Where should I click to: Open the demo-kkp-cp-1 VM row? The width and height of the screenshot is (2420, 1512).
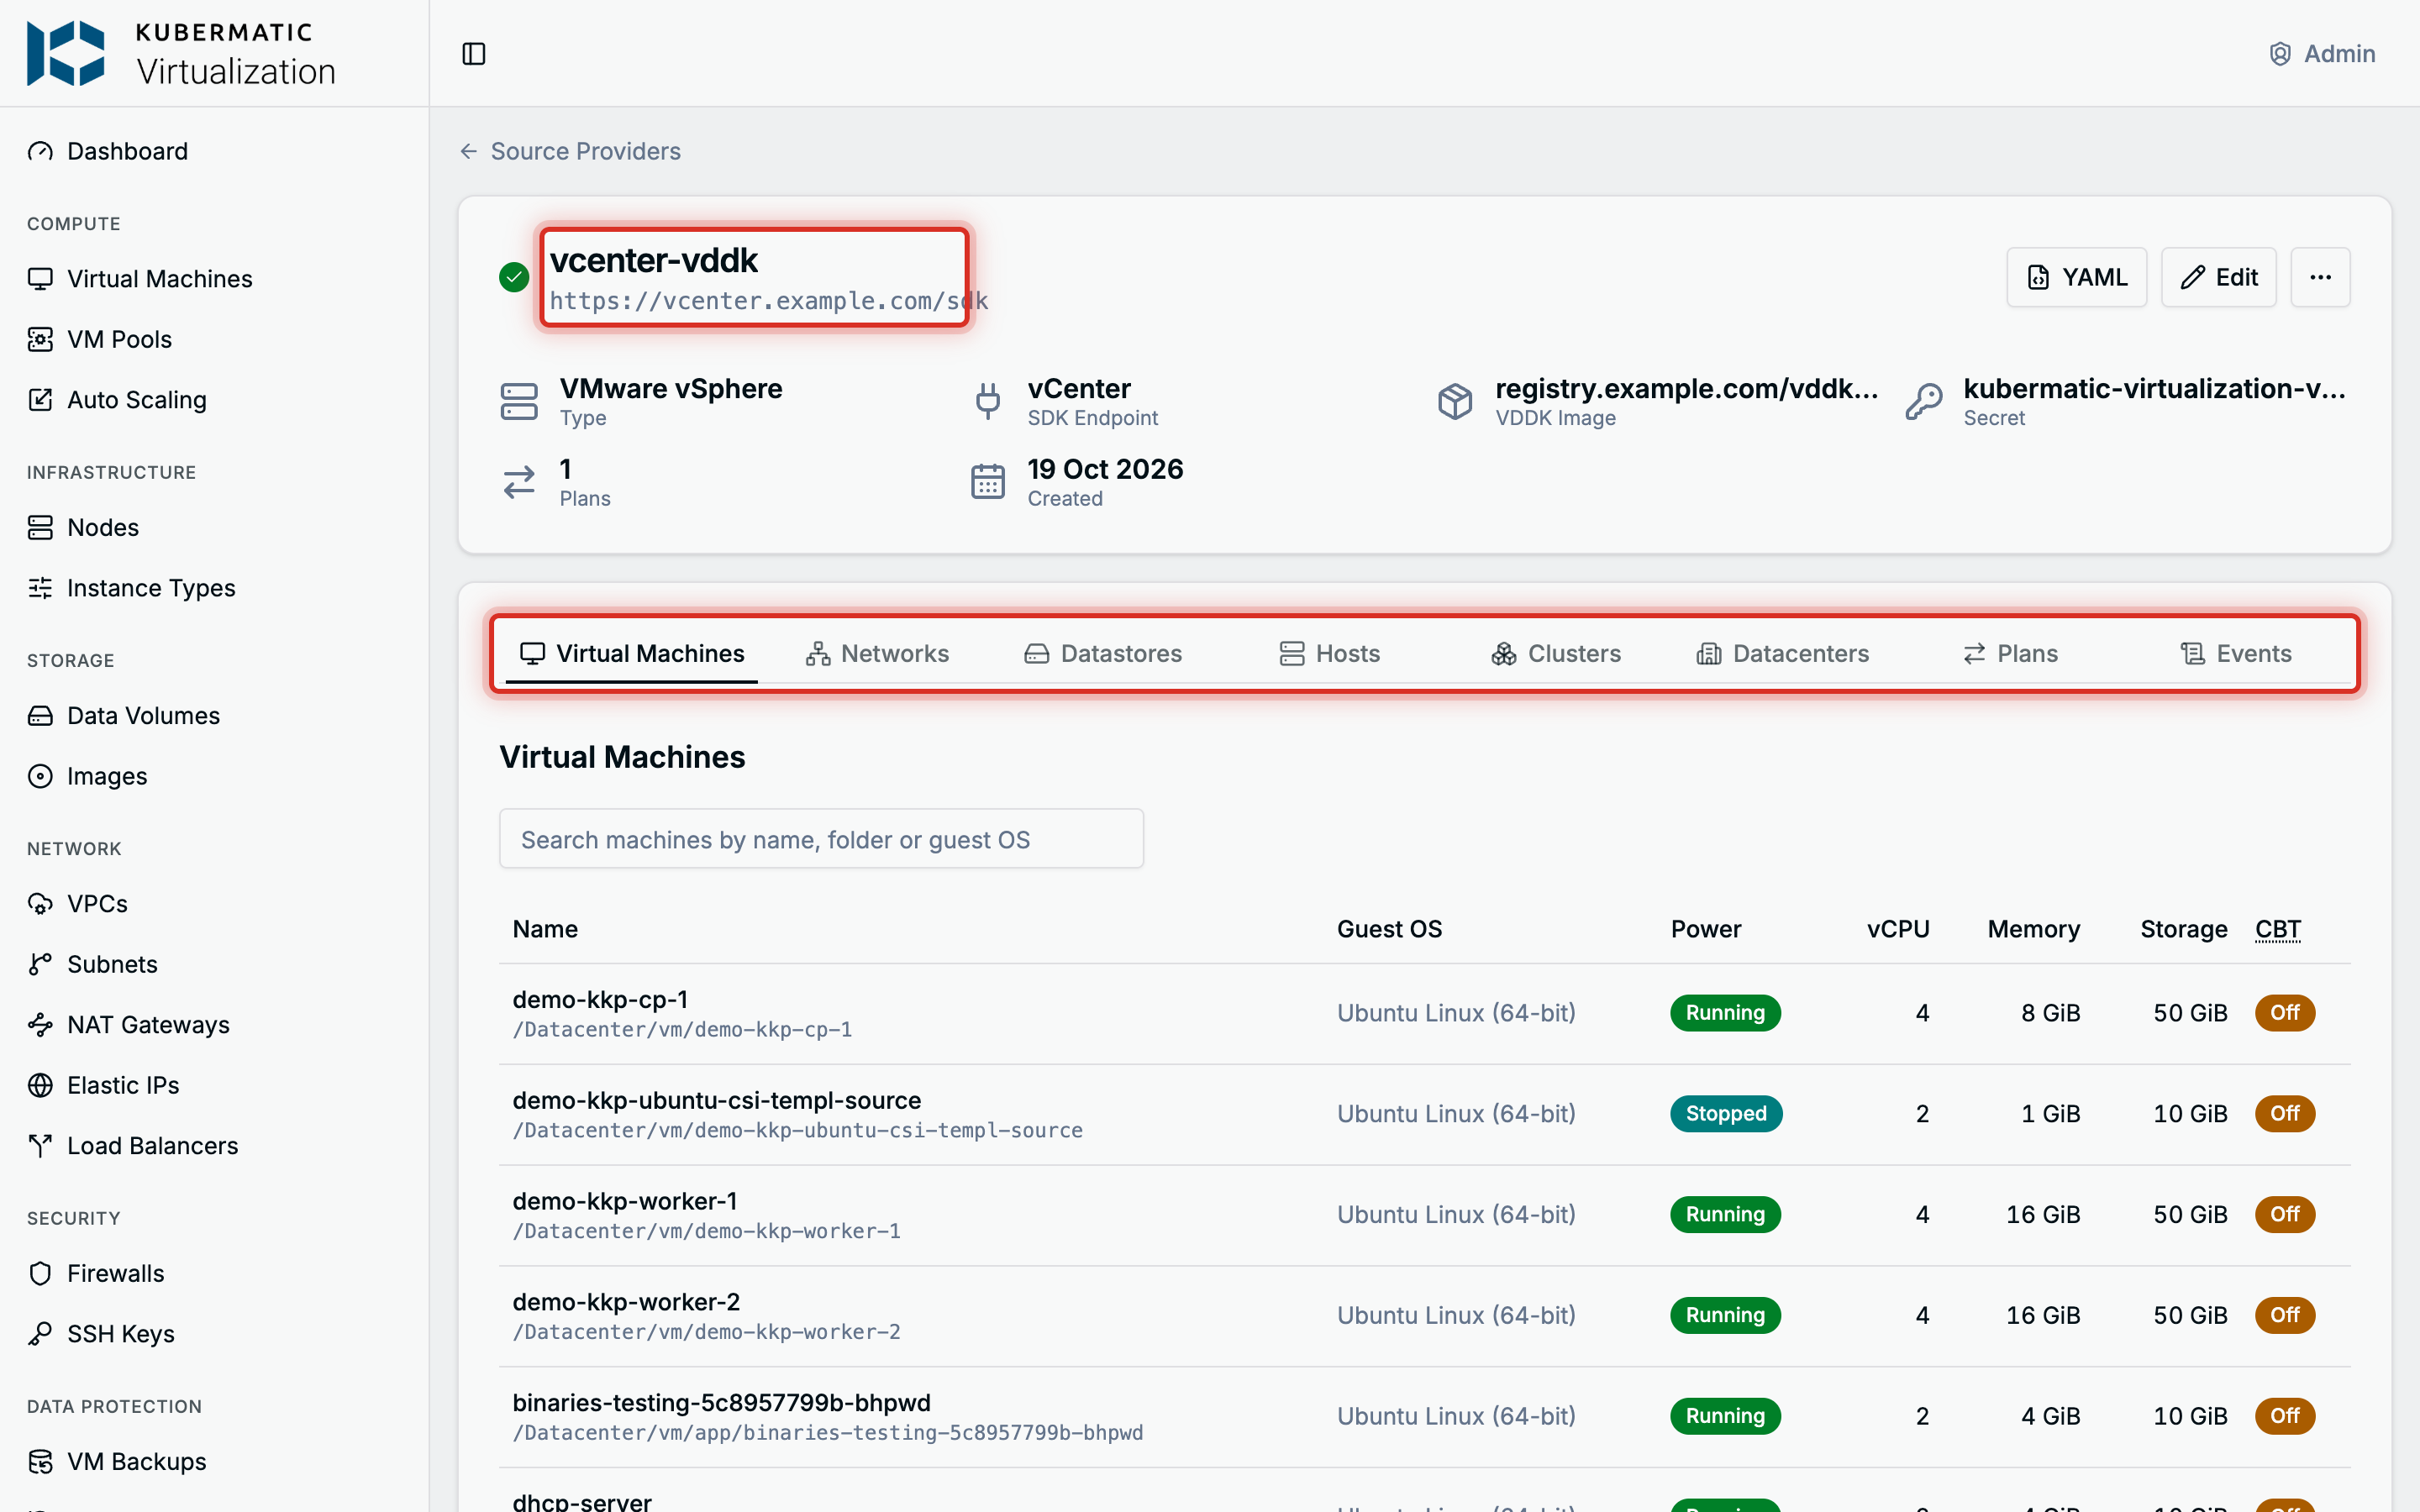pyautogui.click(x=1424, y=1013)
